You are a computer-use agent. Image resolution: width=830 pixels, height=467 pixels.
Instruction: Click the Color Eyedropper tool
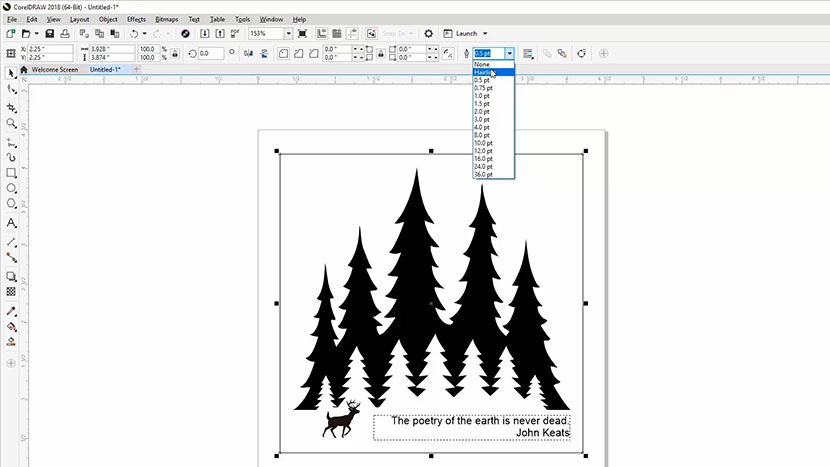pos(11,311)
